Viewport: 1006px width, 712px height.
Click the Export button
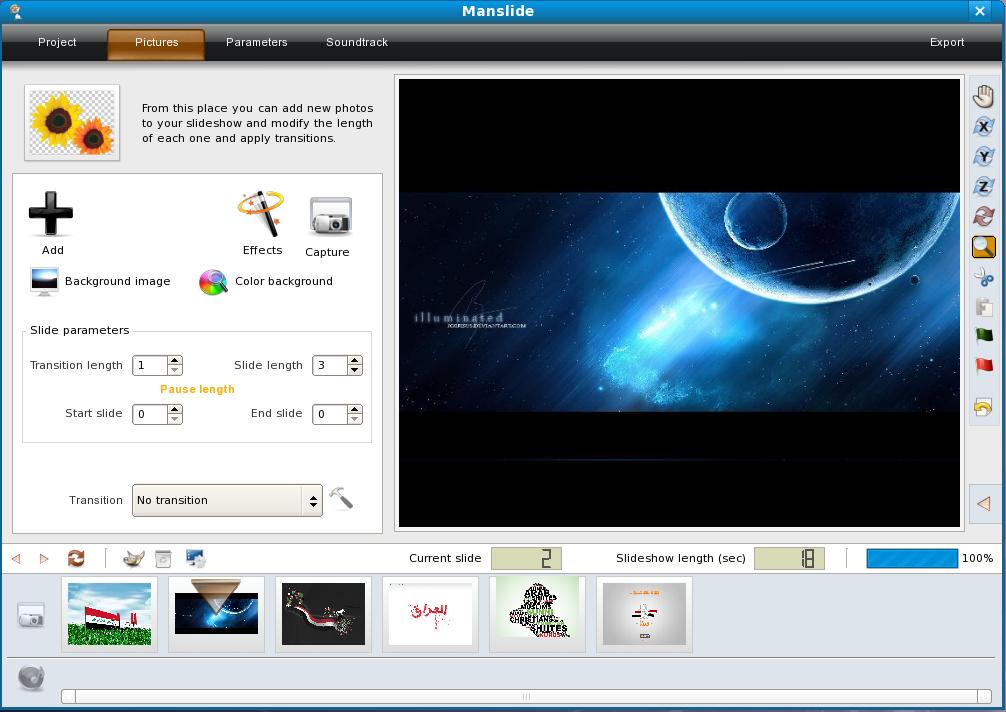coord(946,42)
